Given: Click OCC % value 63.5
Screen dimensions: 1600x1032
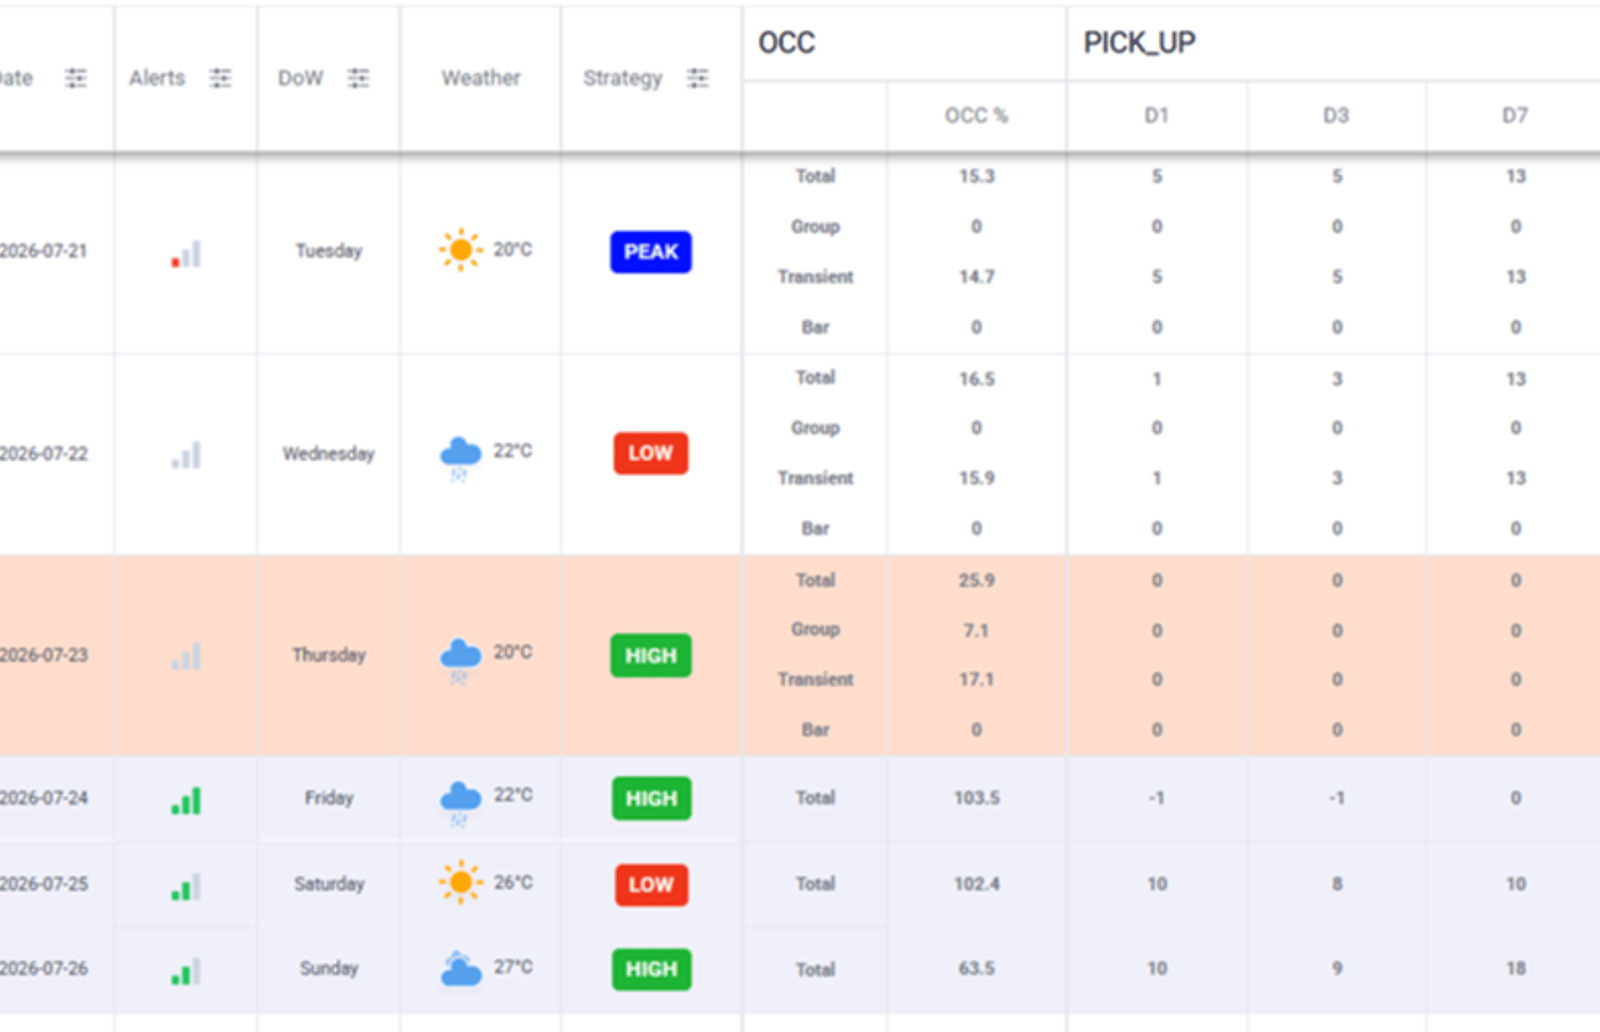Looking at the screenshot, I should [x=977, y=968].
